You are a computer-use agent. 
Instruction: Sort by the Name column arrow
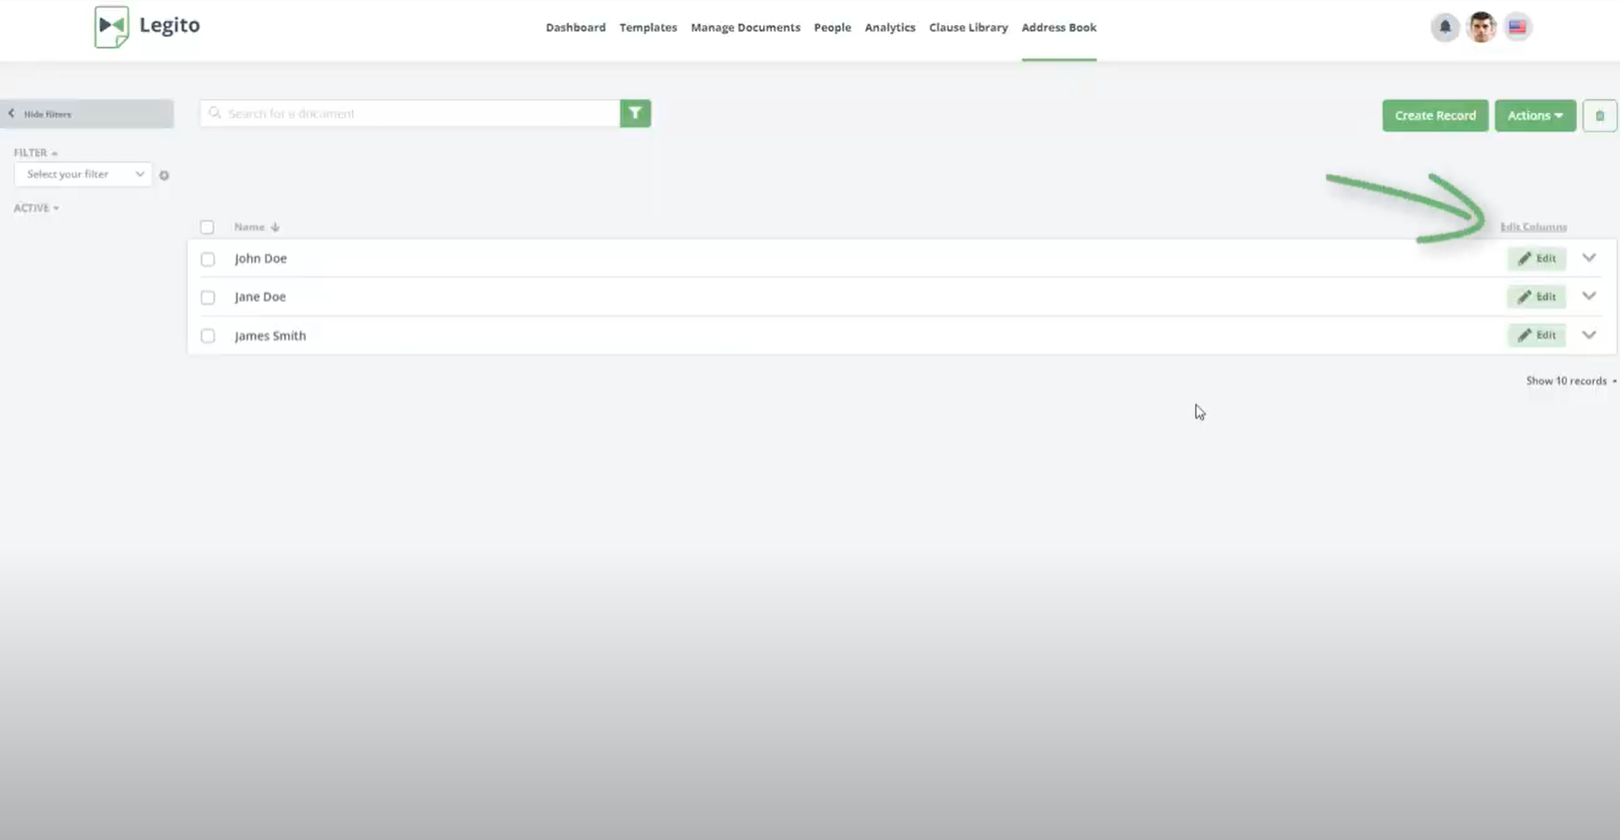[x=275, y=227]
